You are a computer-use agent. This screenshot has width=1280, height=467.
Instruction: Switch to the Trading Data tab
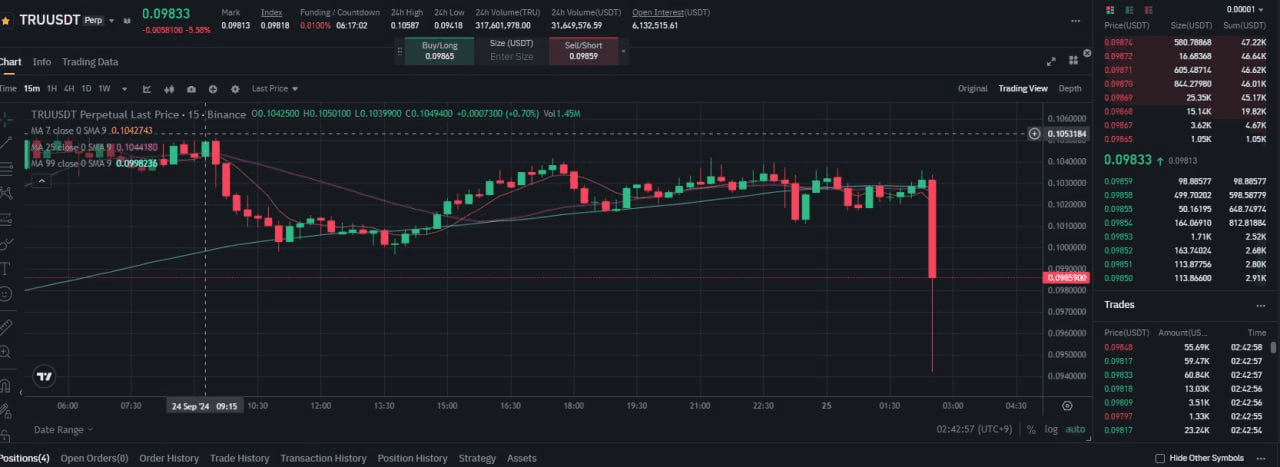coord(90,62)
